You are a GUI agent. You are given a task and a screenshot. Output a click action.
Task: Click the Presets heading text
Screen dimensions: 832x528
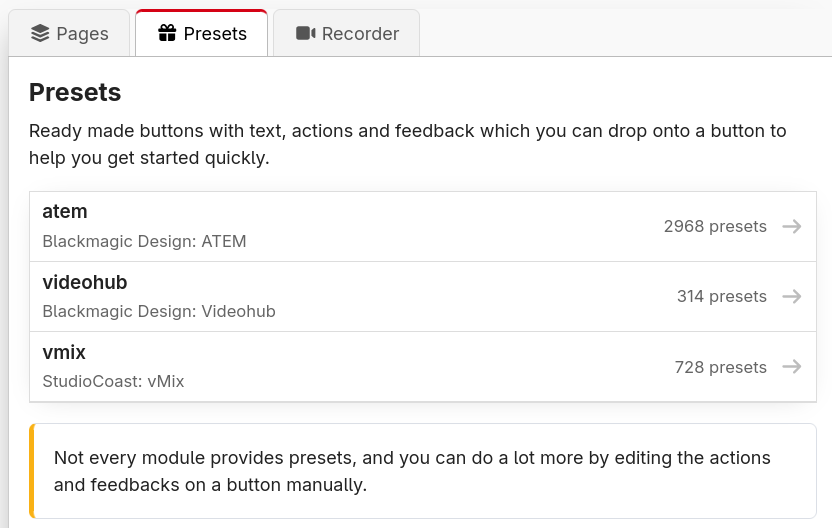75,92
